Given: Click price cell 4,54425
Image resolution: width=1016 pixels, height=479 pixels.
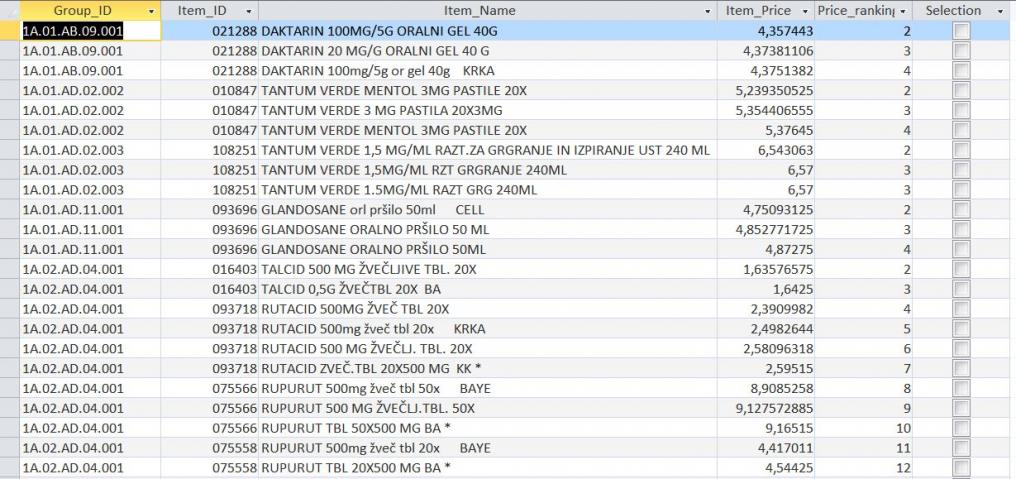Looking at the screenshot, I should click(x=765, y=467).
